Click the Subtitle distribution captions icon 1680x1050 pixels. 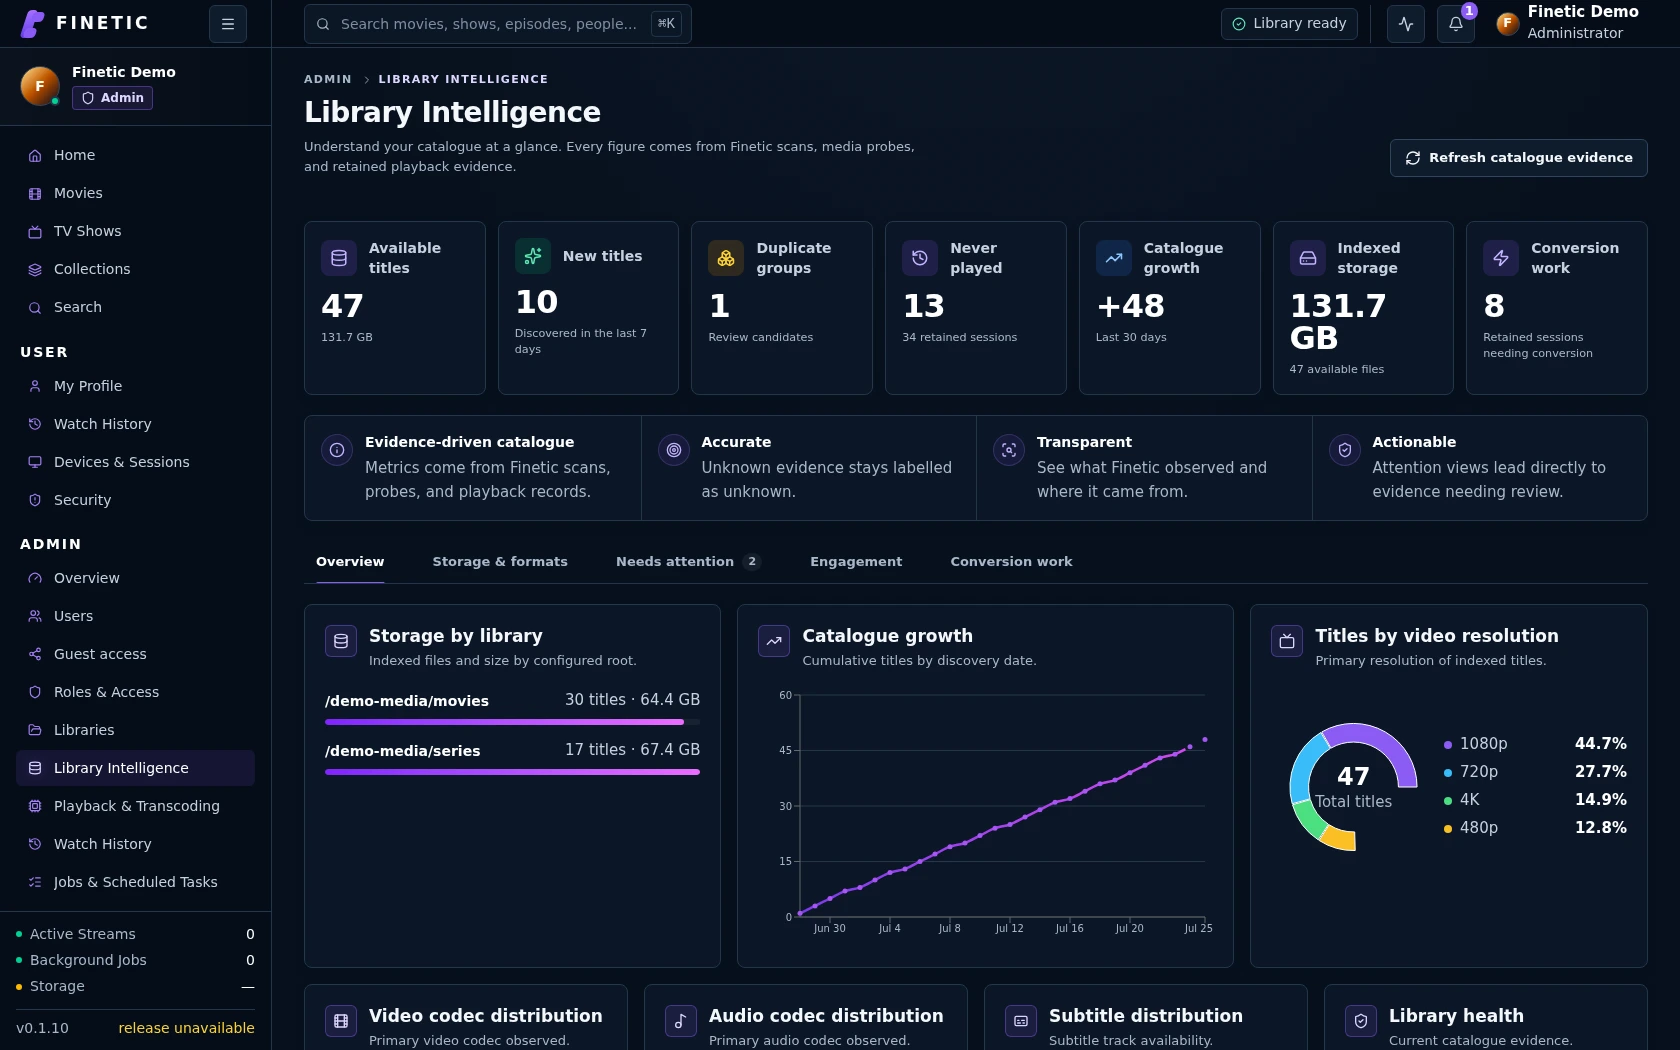[x=1021, y=1021]
